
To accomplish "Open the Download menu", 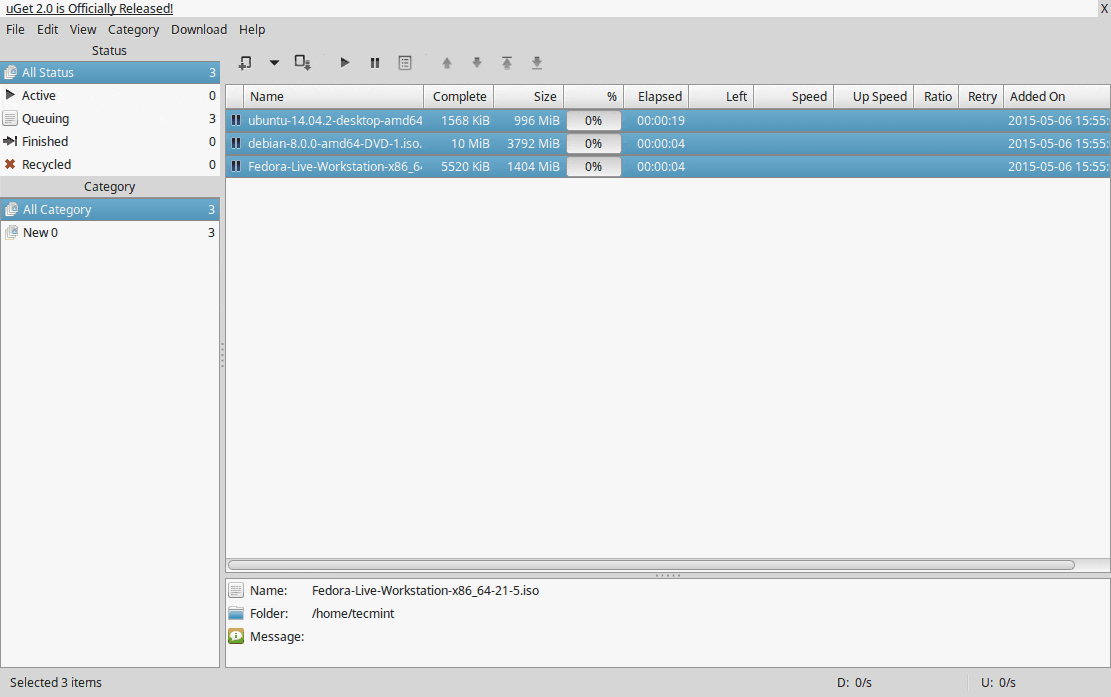I will click(x=199, y=30).
